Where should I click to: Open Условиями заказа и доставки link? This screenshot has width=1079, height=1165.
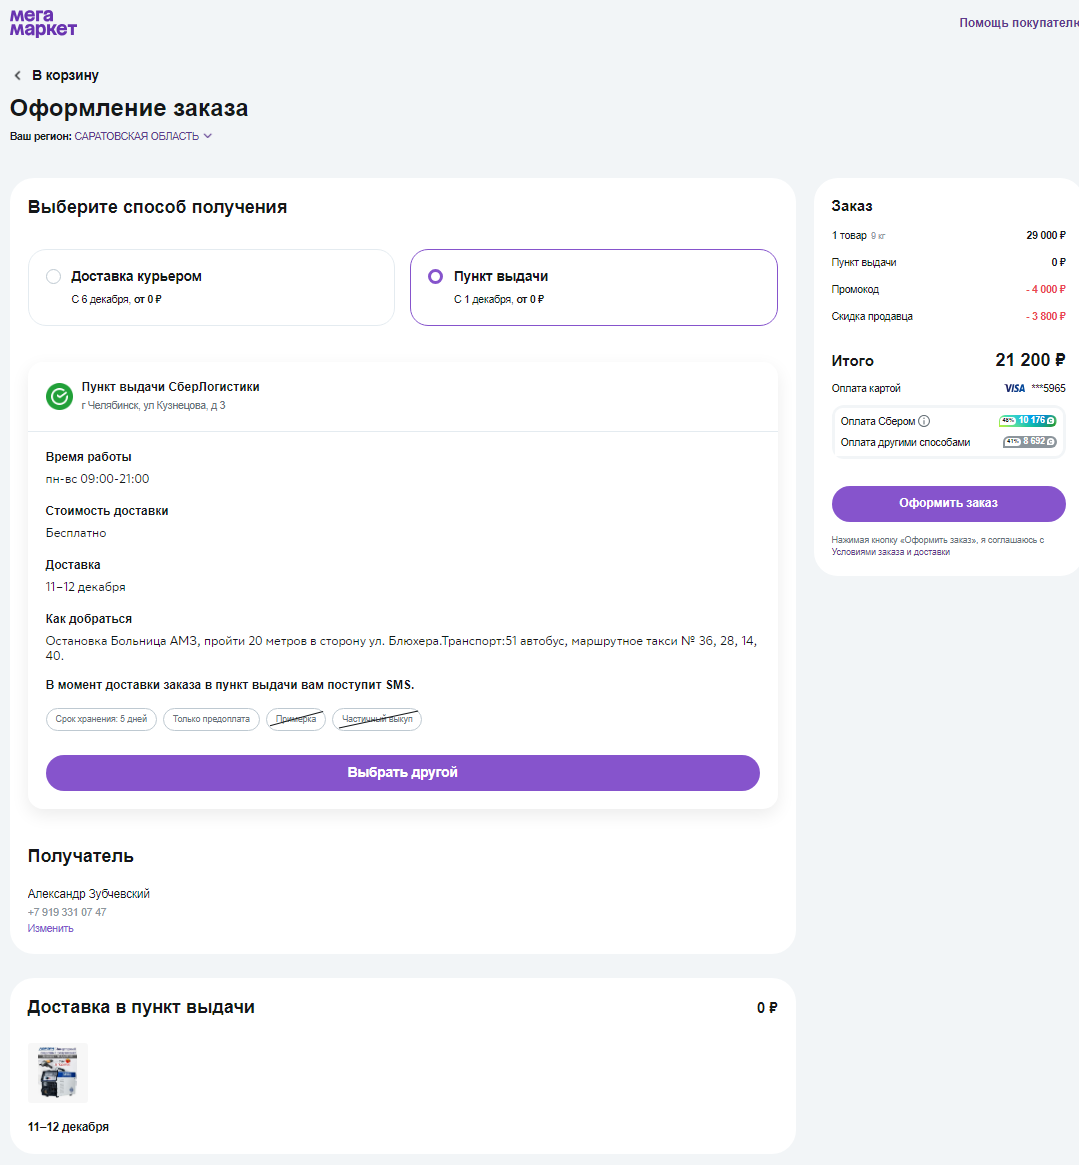pos(890,552)
